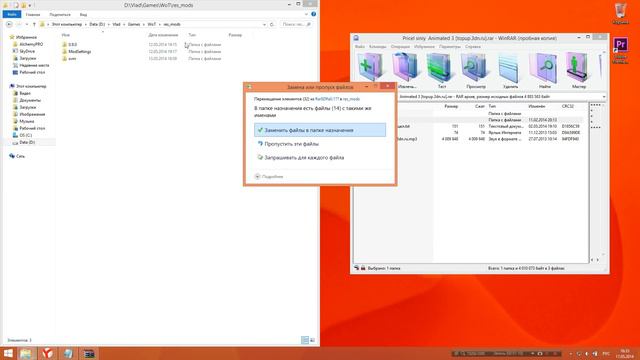Image resolution: width=640 pixels, height=360 pixels.
Task: Open Explorer Поделиться ribbon tab
Action: pyautogui.click(x=60, y=14)
